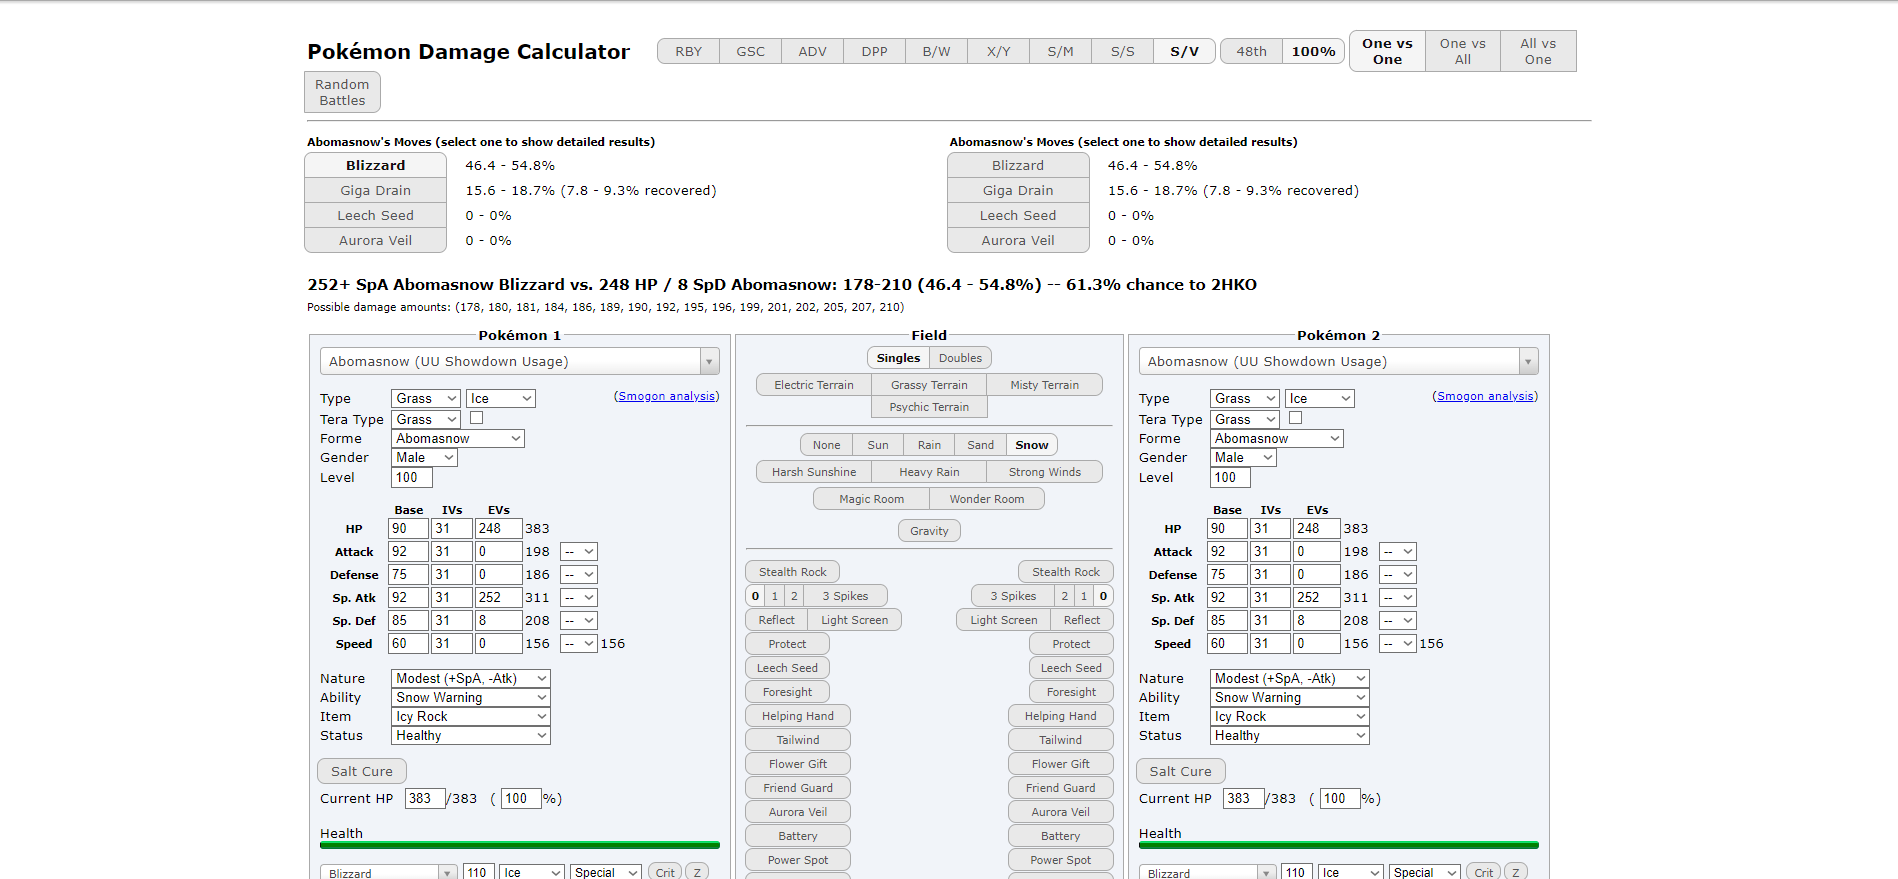Enable Light Screen on Pokémon 2's side
1898x879 pixels.
click(x=1003, y=620)
